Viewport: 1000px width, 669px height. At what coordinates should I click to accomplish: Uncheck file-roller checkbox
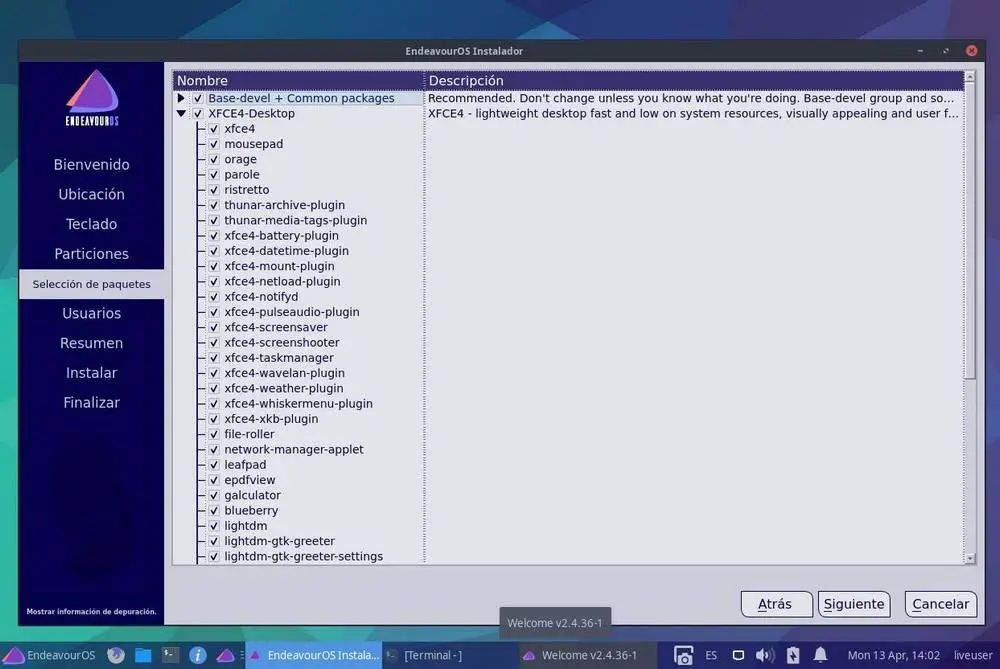click(214, 434)
